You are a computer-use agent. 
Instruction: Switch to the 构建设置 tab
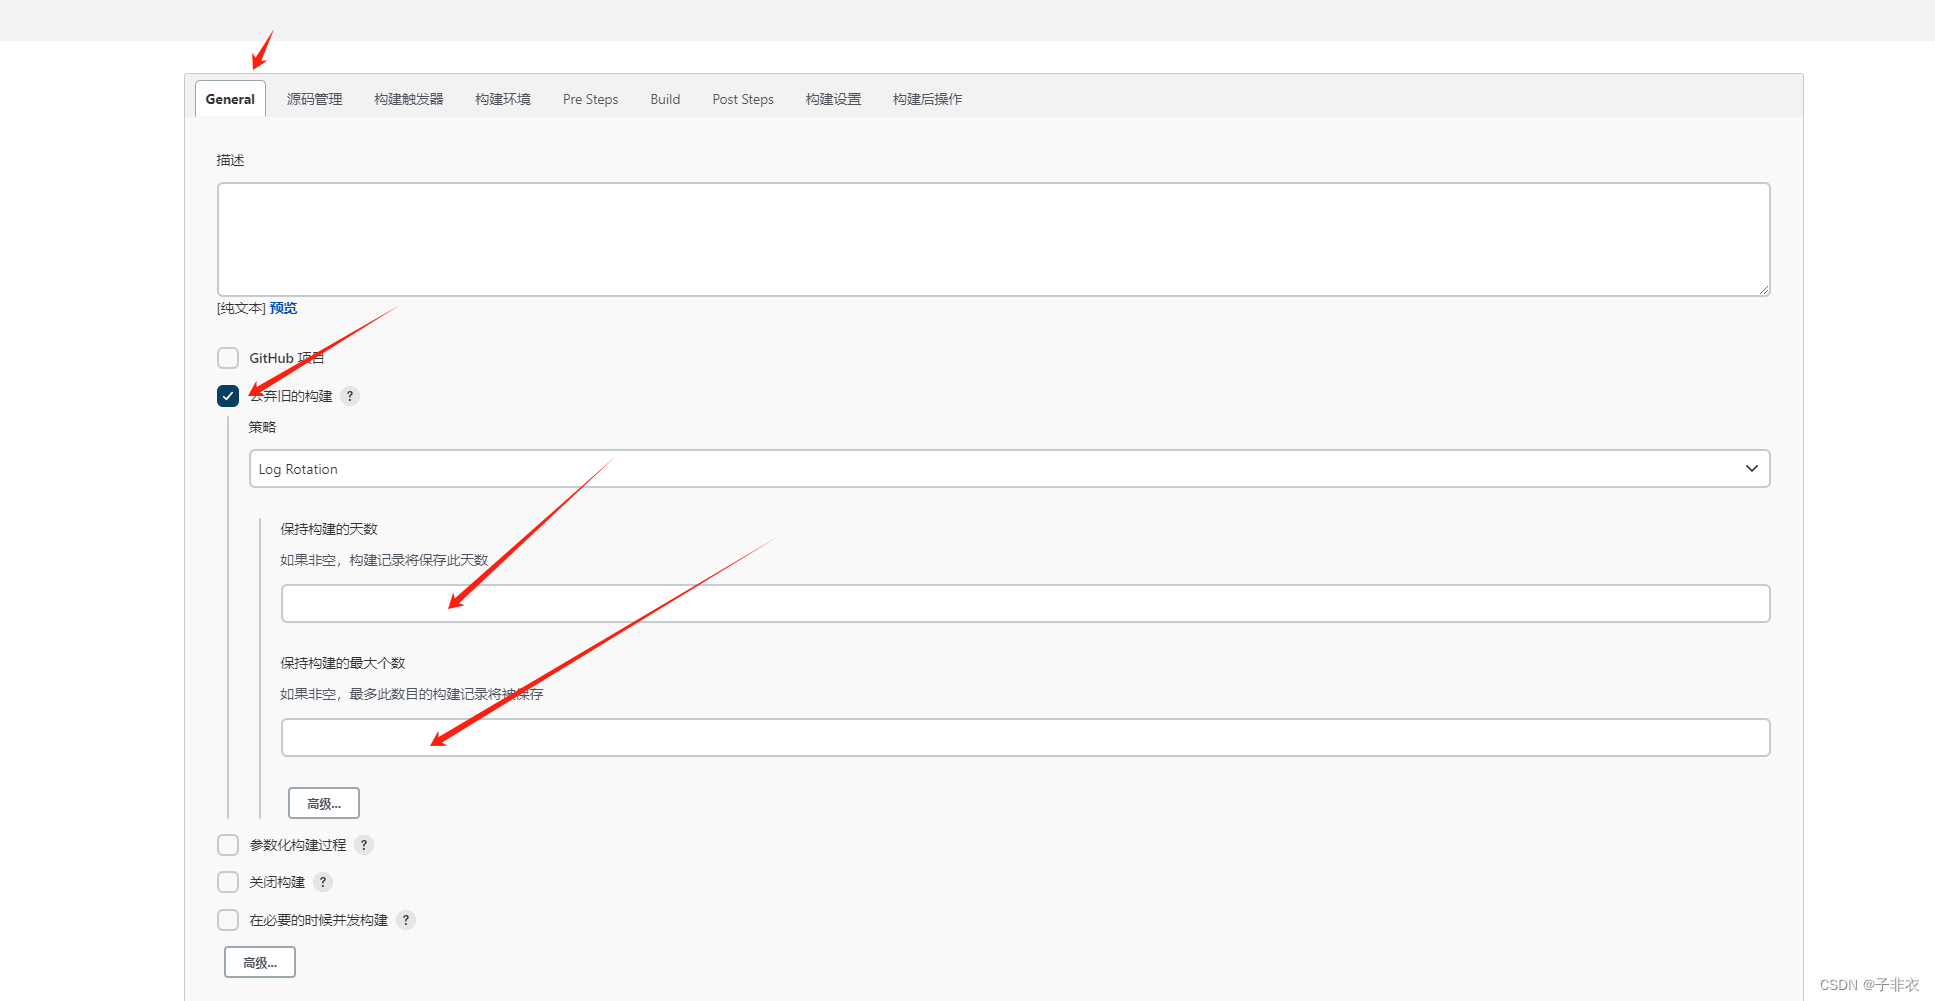(x=833, y=99)
